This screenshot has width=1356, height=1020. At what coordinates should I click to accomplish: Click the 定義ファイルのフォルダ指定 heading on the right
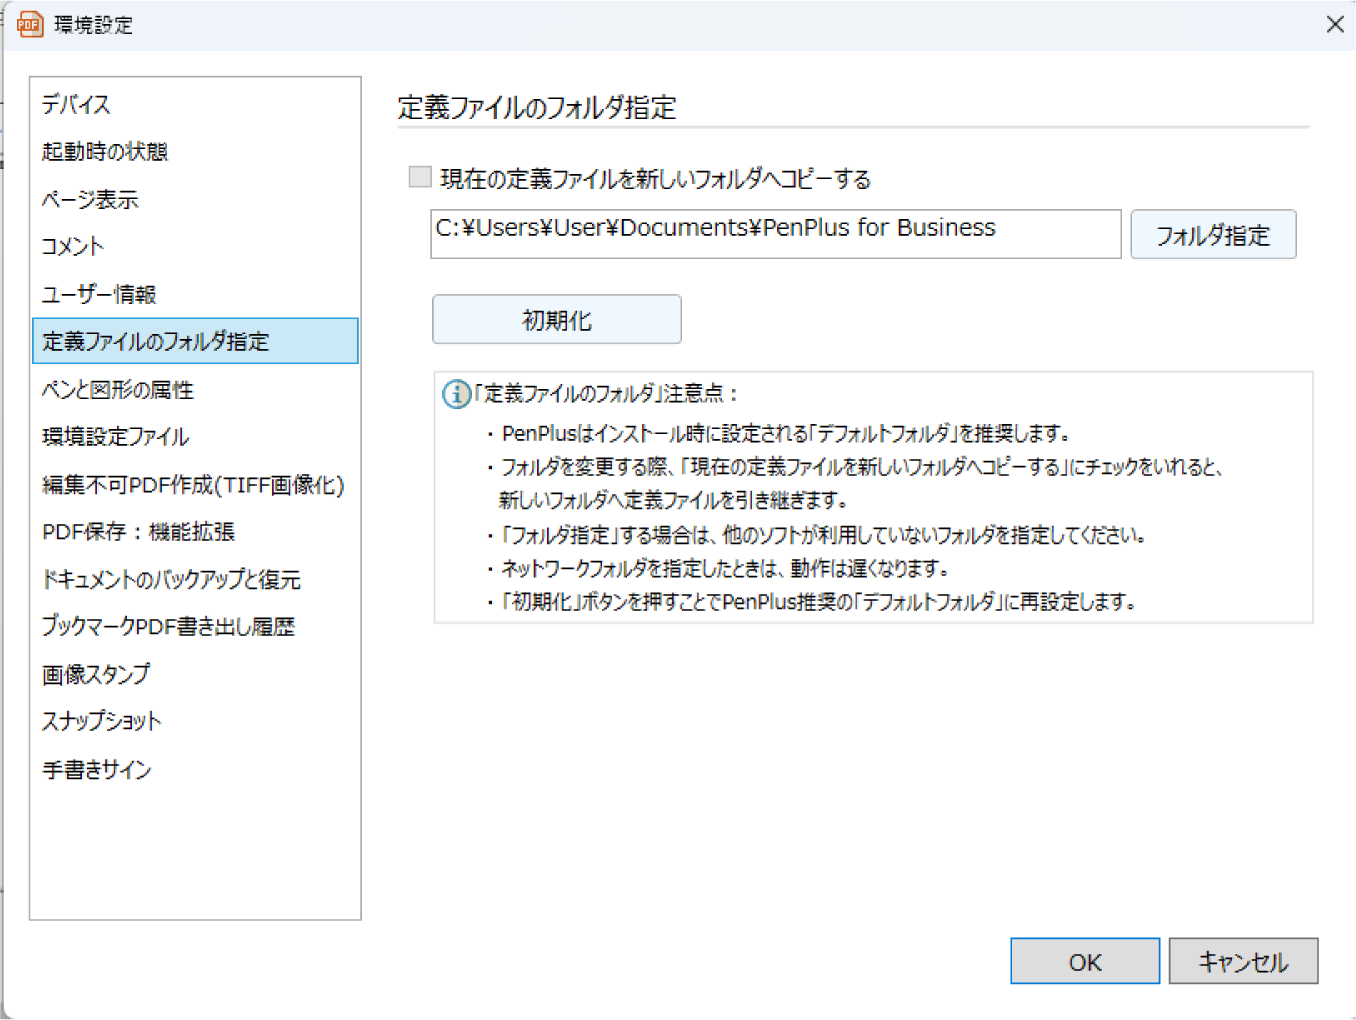(x=537, y=107)
